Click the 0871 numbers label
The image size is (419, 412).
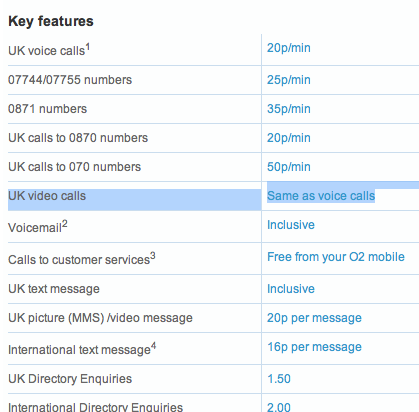coord(47,109)
